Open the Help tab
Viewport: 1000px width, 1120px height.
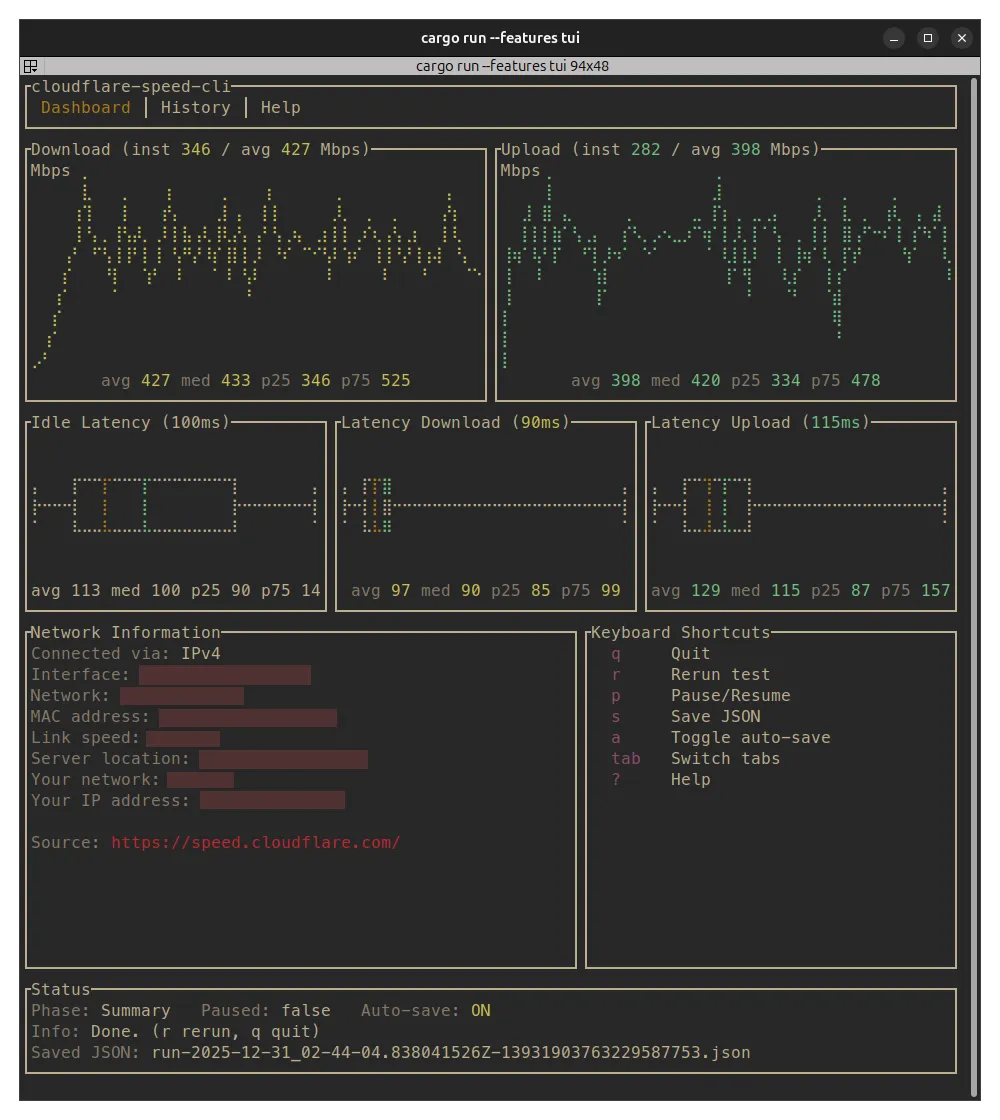click(x=280, y=107)
